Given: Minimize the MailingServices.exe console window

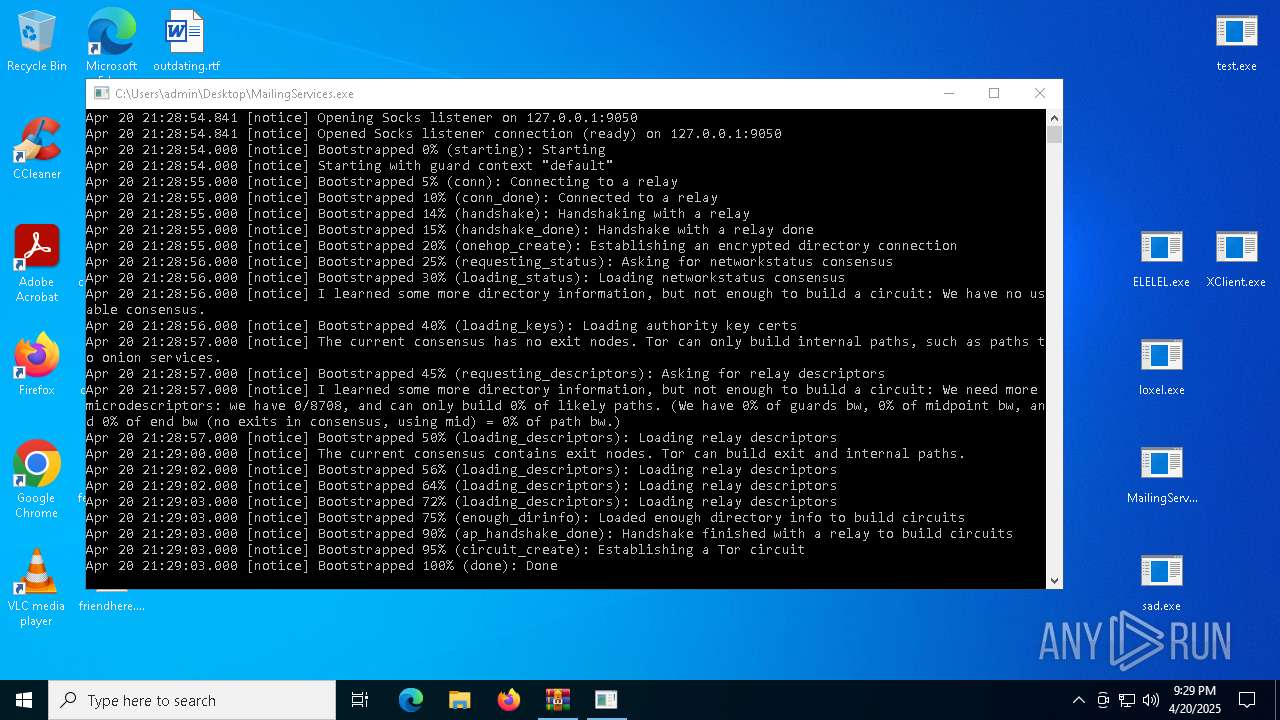Looking at the screenshot, I should (948, 93).
